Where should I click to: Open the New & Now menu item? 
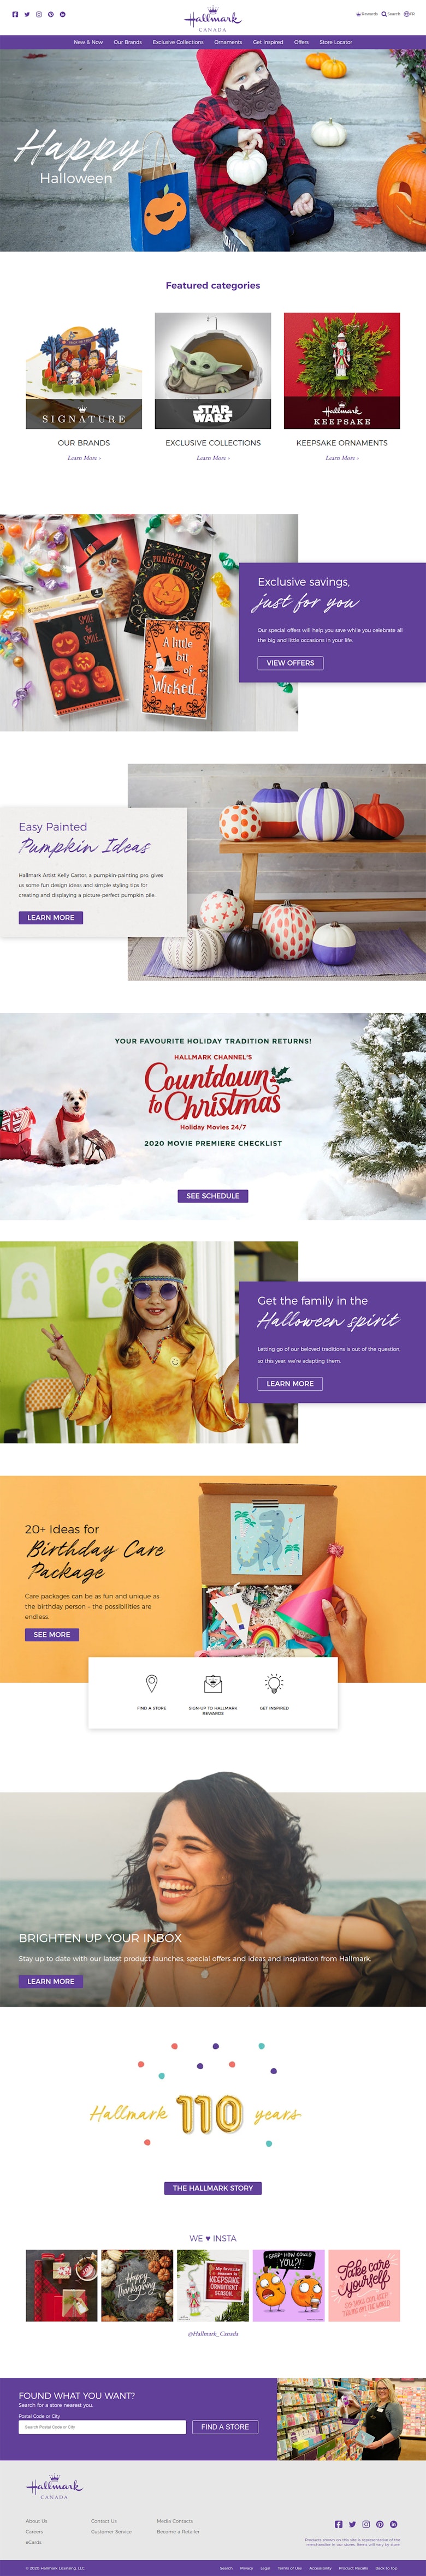(x=88, y=42)
